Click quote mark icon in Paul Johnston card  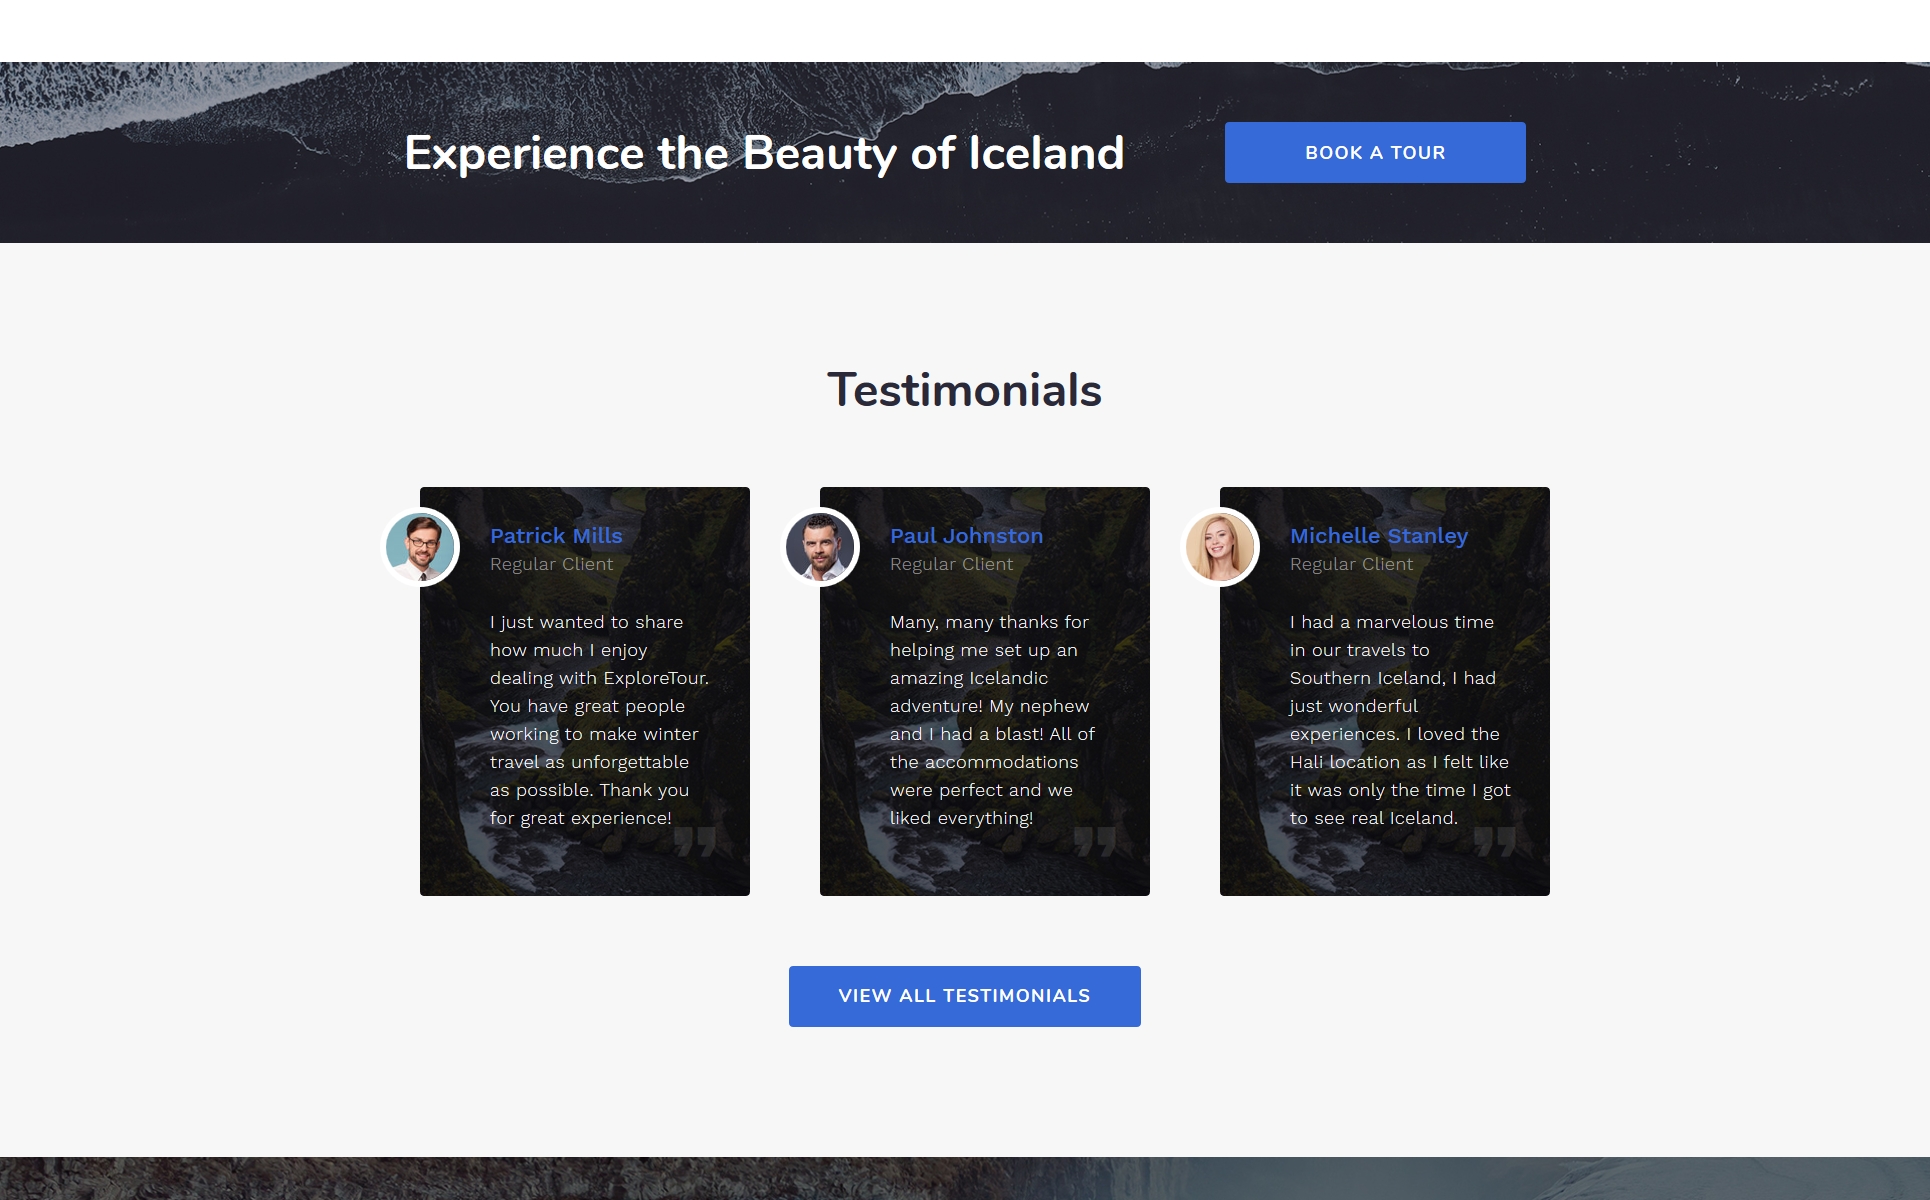pyautogui.click(x=1095, y=842)
